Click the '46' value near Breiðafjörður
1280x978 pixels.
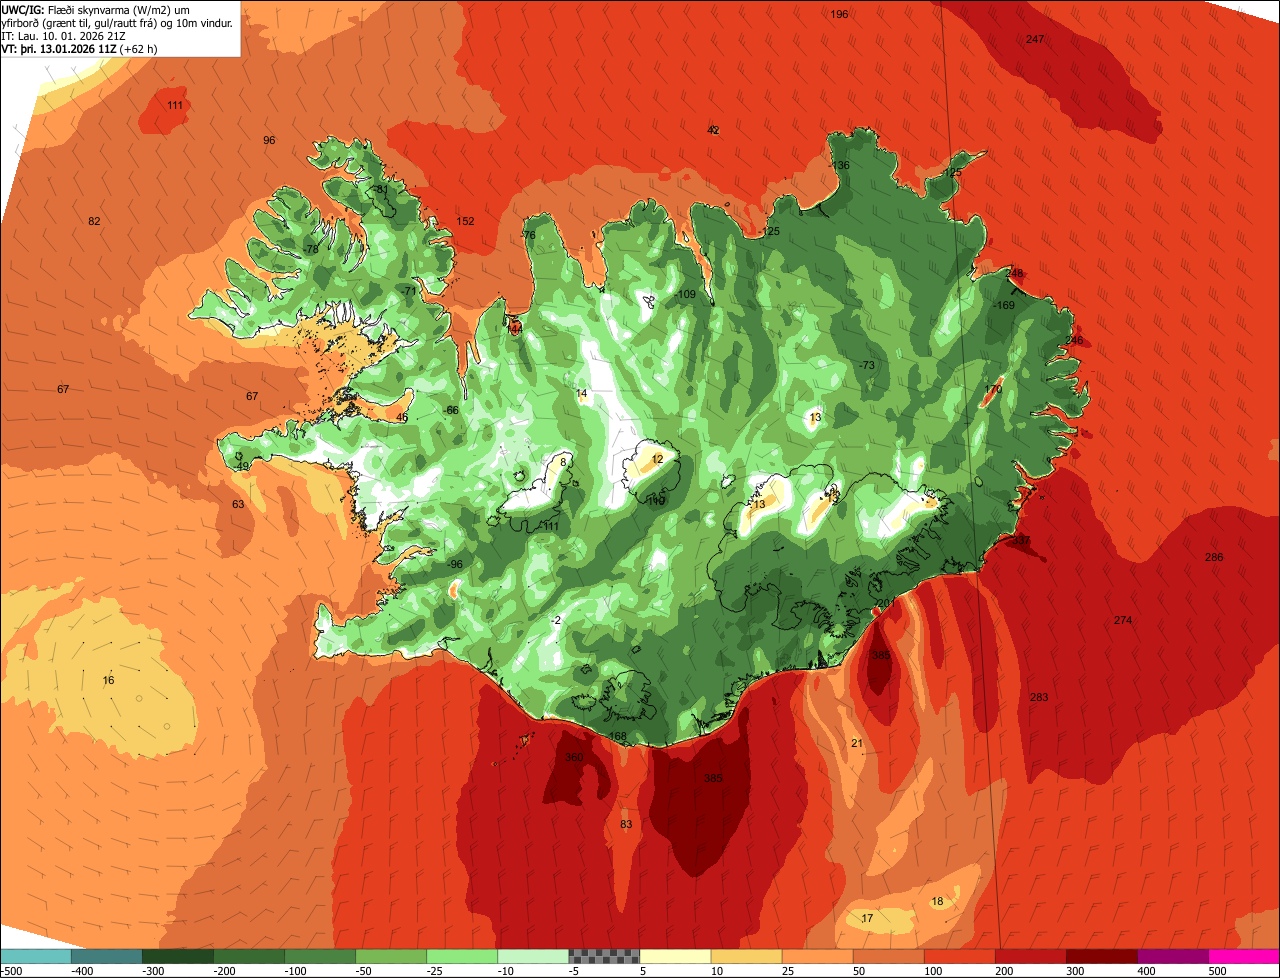point(402,418)
